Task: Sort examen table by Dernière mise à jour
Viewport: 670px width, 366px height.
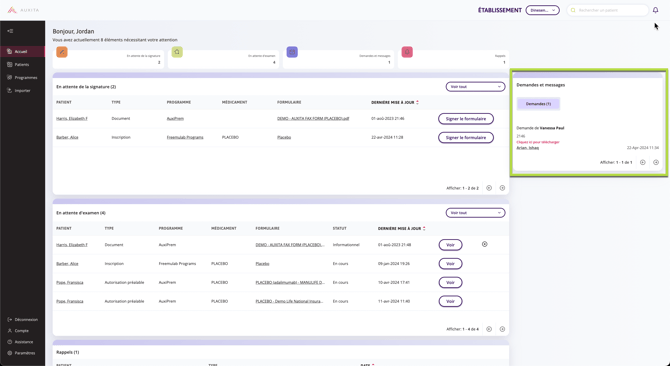Action: (x=402, y=228)
